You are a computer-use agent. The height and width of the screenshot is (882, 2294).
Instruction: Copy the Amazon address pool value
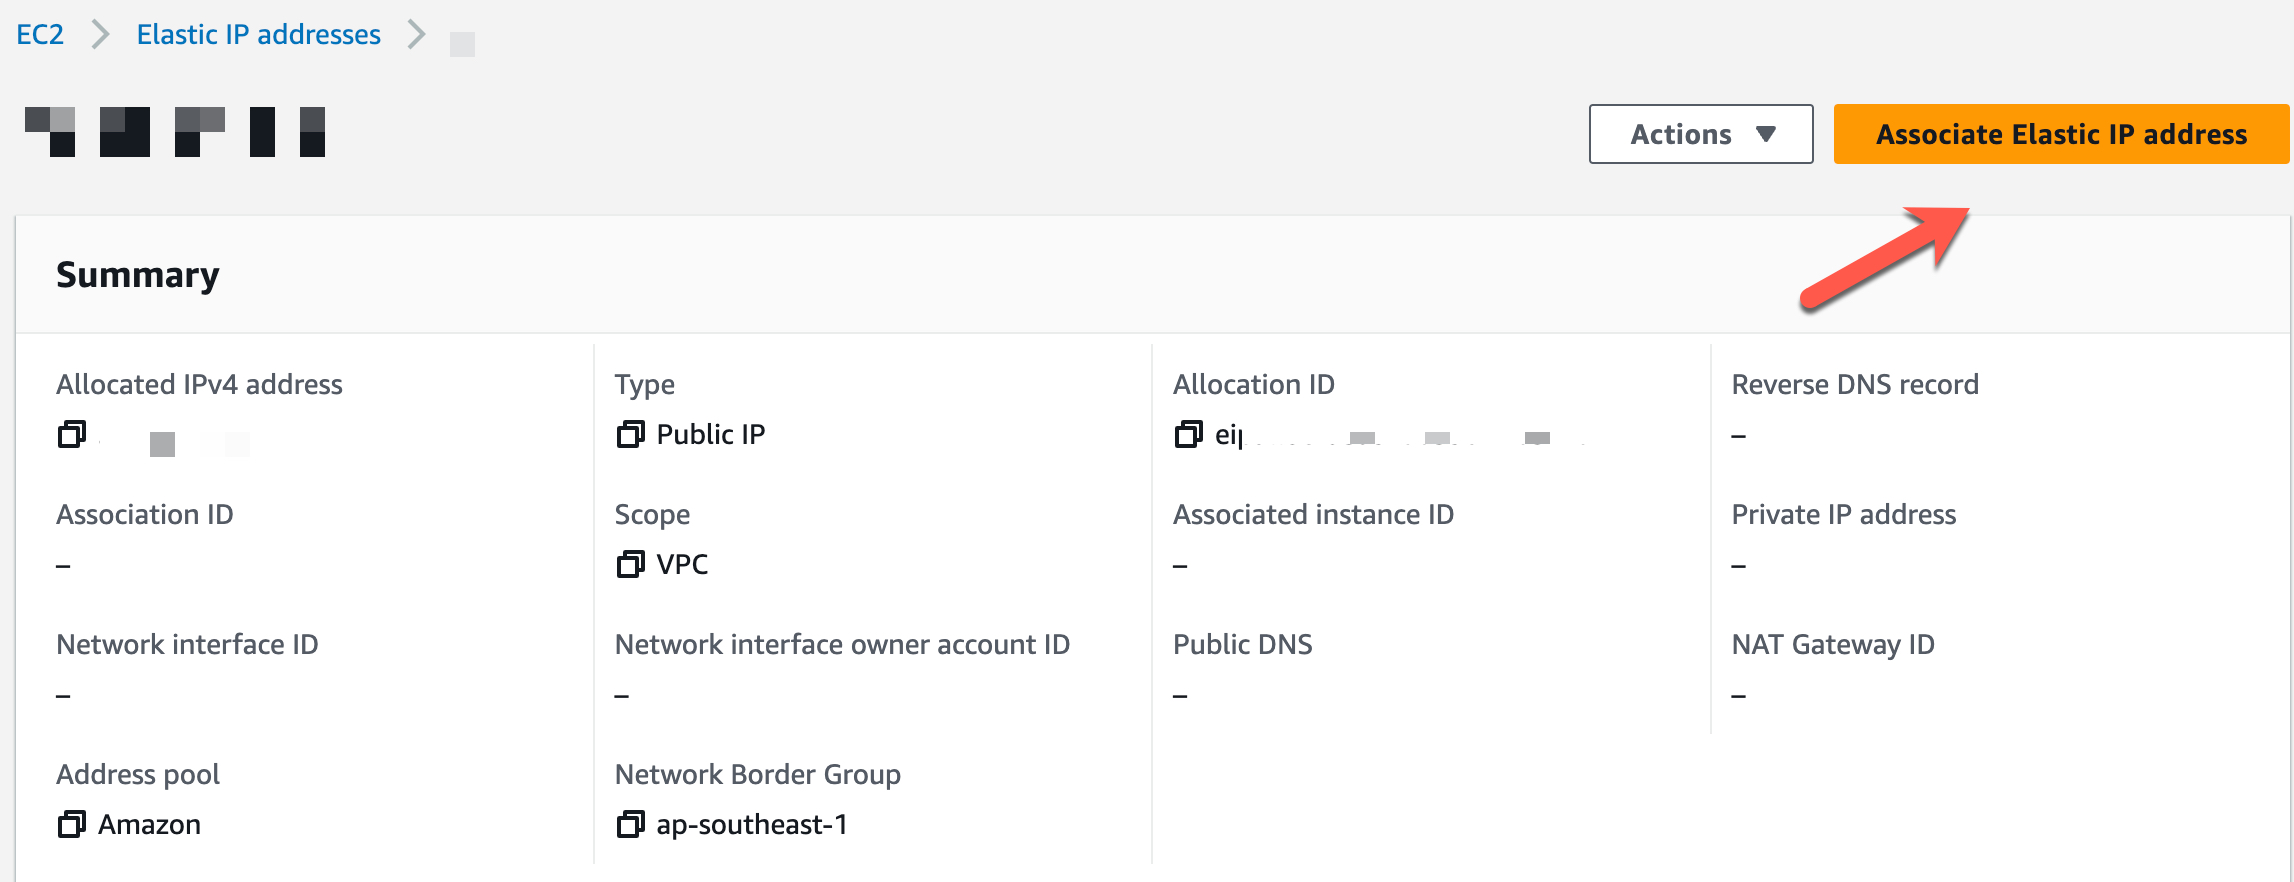click(72, 825)
